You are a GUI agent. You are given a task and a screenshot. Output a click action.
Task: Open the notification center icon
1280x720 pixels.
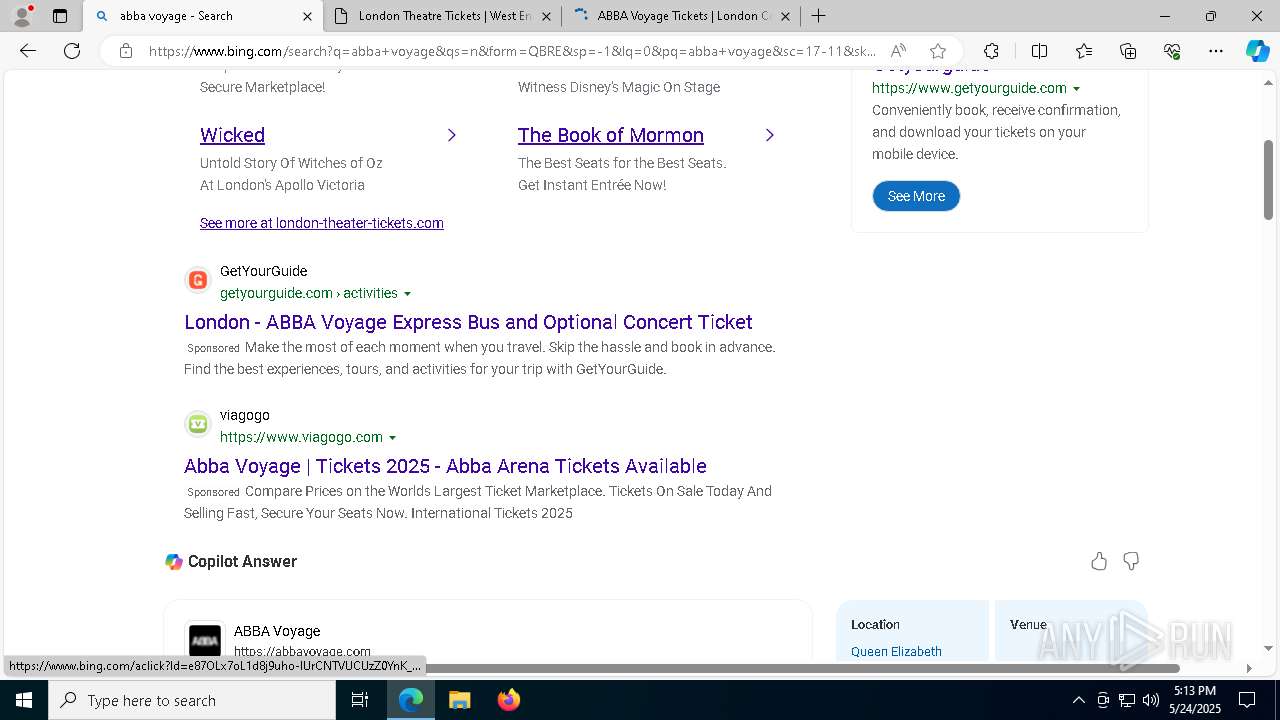click(1247, 700)
